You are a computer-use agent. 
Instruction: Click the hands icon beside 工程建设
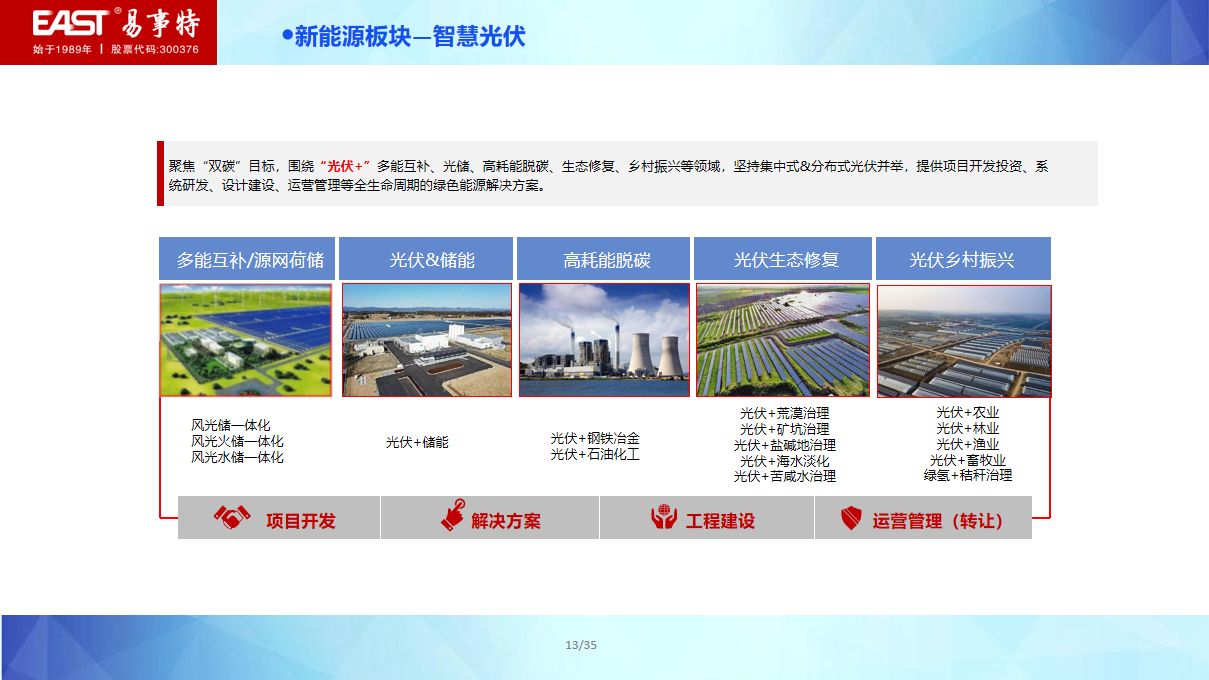664,518
